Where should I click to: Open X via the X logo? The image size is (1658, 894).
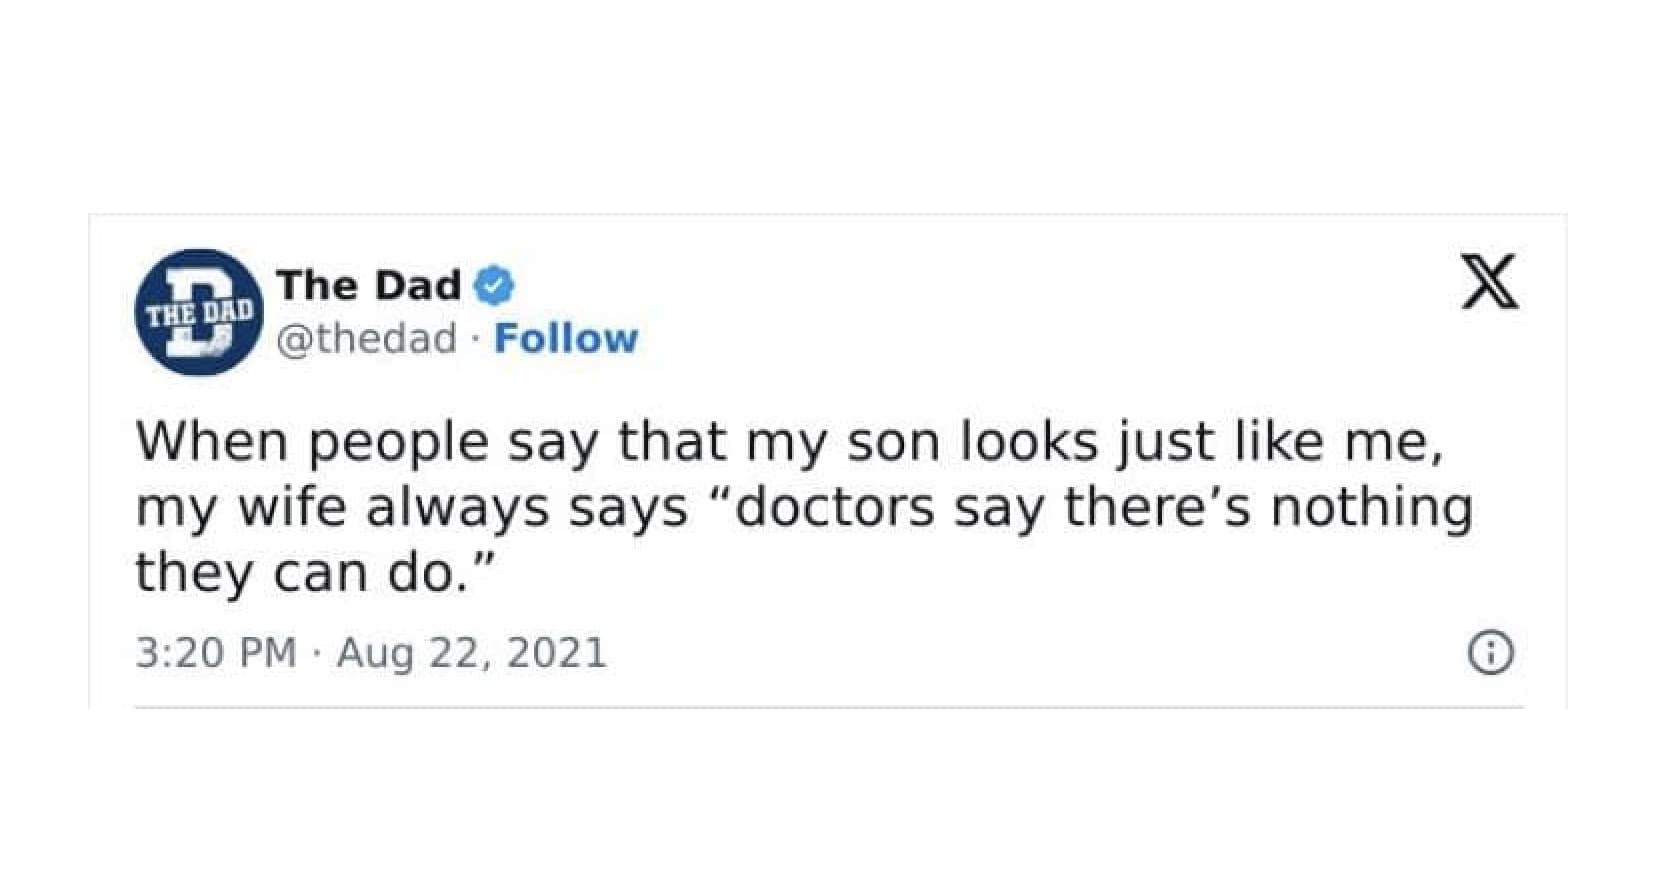click(1489, 283)
